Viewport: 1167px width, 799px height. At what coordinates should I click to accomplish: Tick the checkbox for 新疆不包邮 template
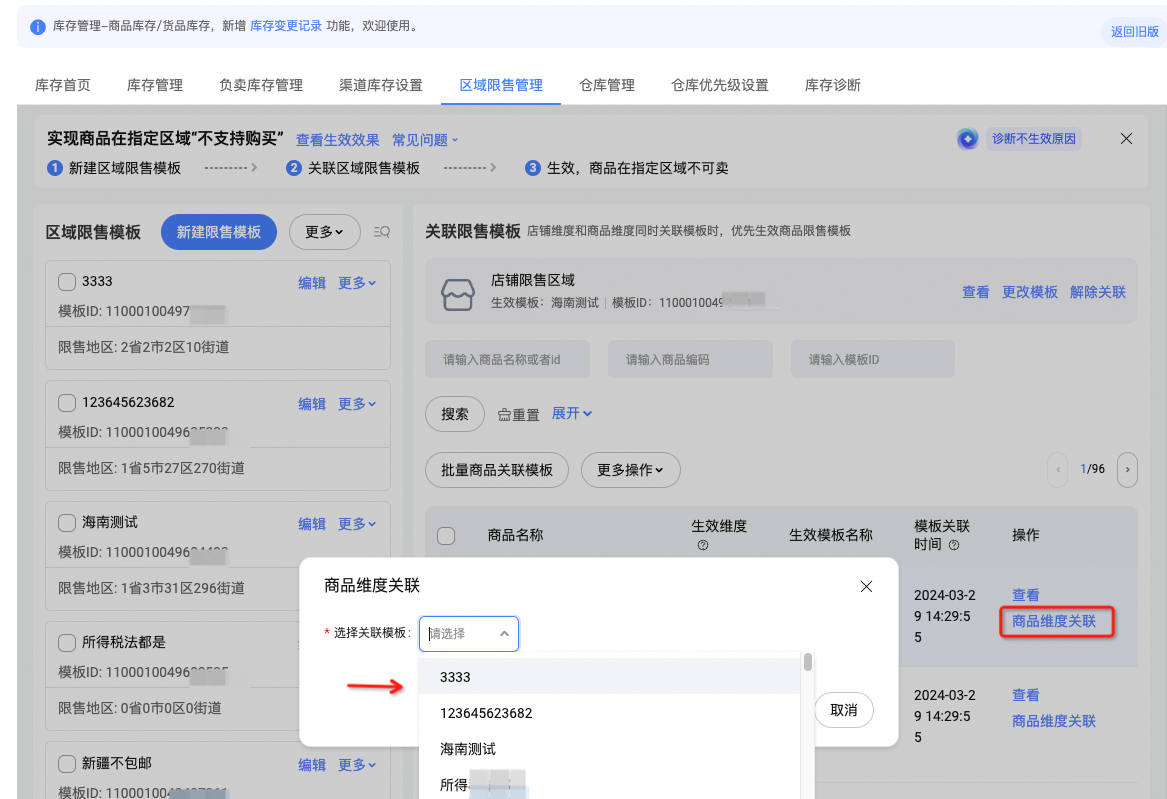67,764
